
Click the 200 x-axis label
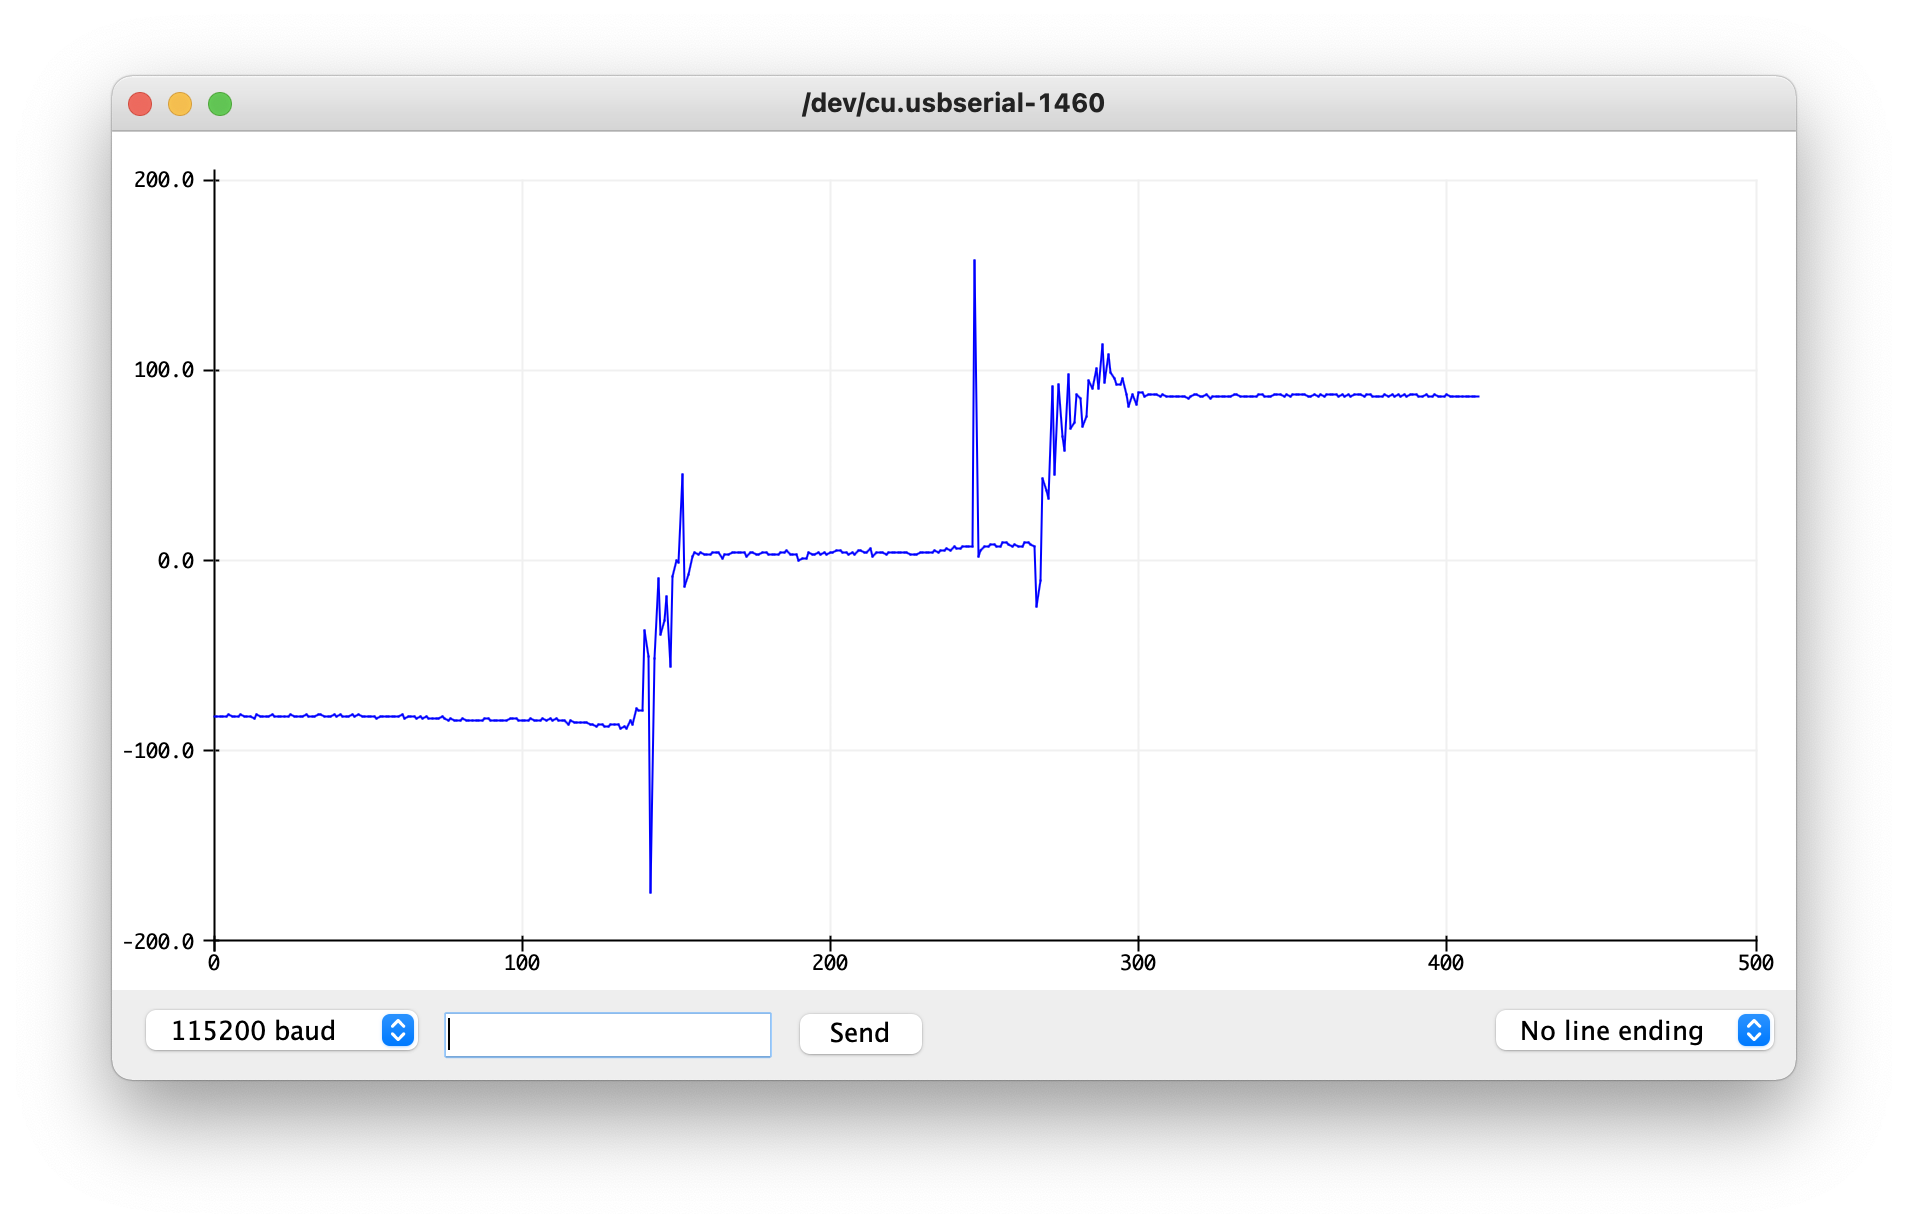click(x=830, y=963)
